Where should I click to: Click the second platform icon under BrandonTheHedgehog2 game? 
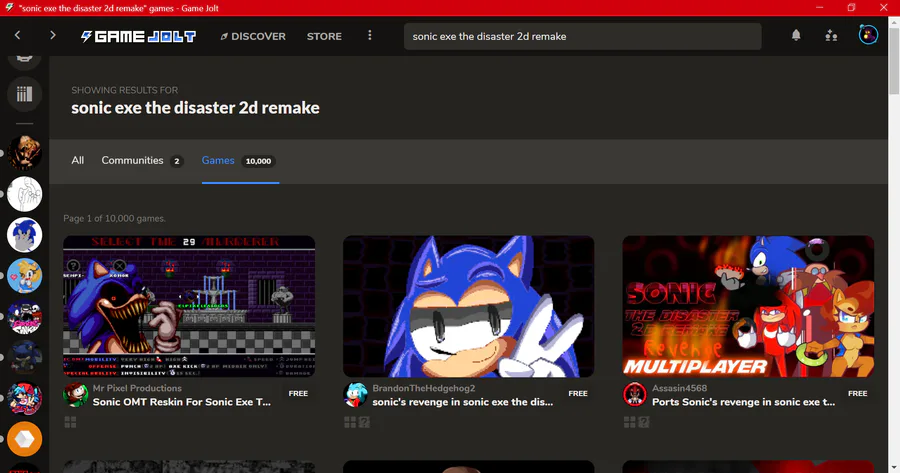[x=364, y=422]
